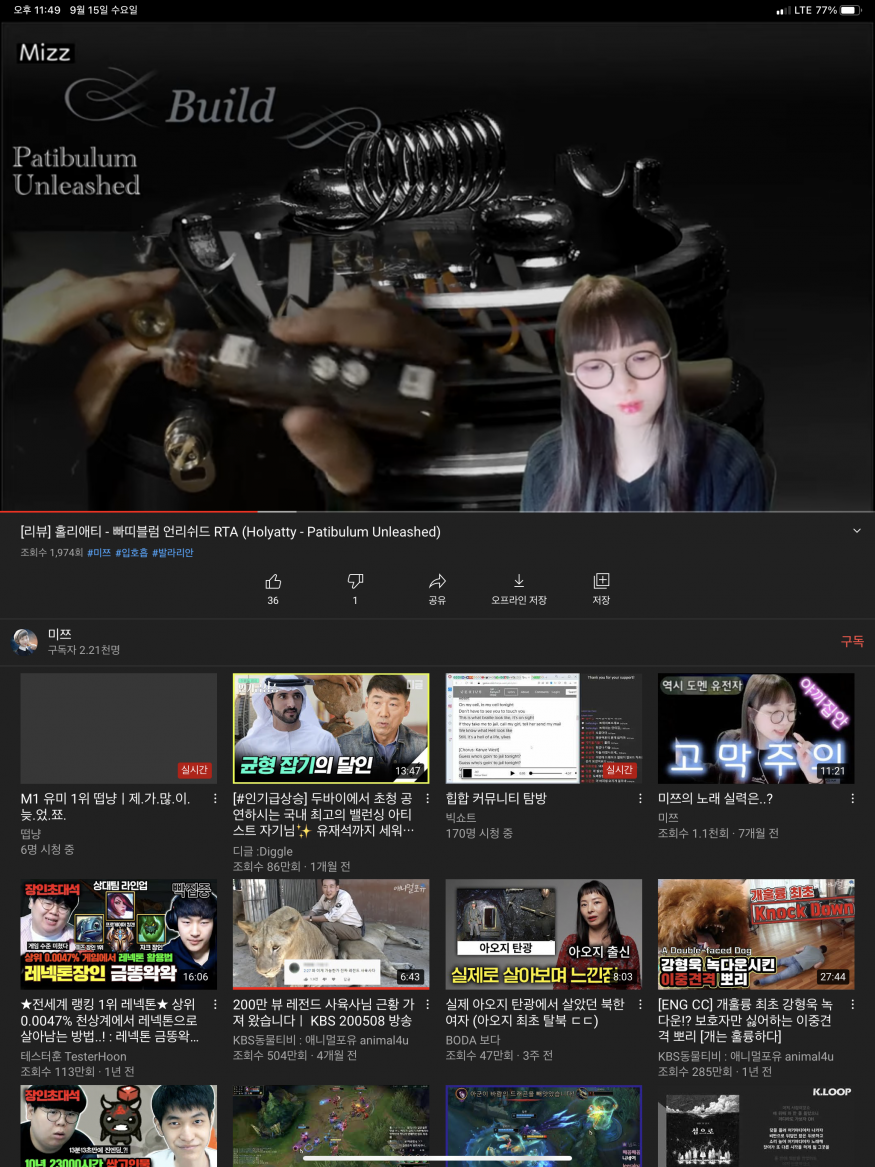Open the #미쯔 hashtag link
The width and height of the screenshot is (875, 1167).
pos(99,552)
